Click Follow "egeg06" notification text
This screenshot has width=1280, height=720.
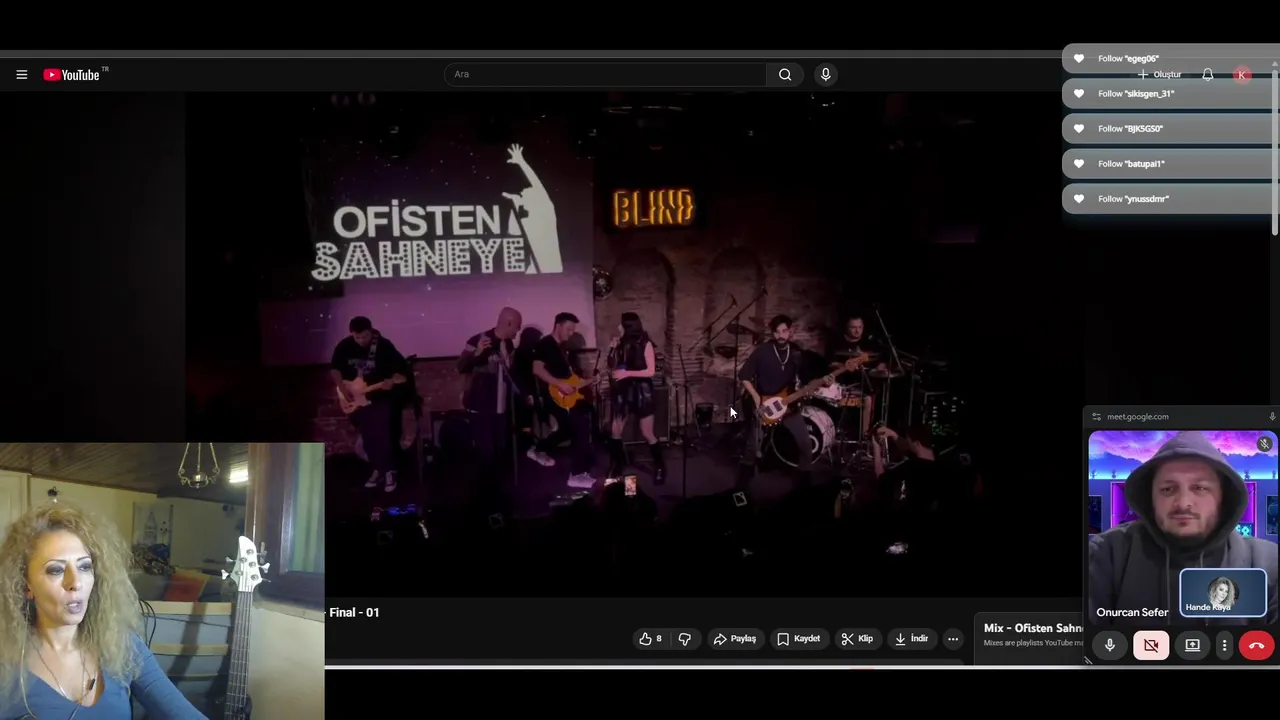(1128, 59)
